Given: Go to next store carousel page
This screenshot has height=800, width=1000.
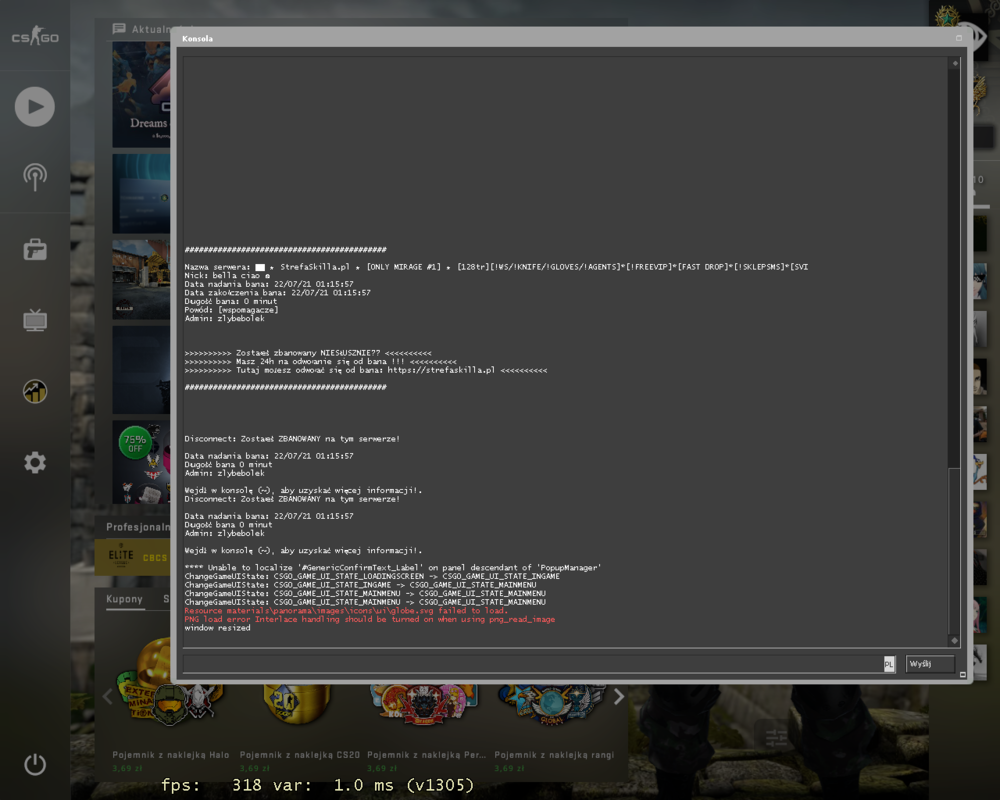Looking at the screenshot, I should 618,697.
